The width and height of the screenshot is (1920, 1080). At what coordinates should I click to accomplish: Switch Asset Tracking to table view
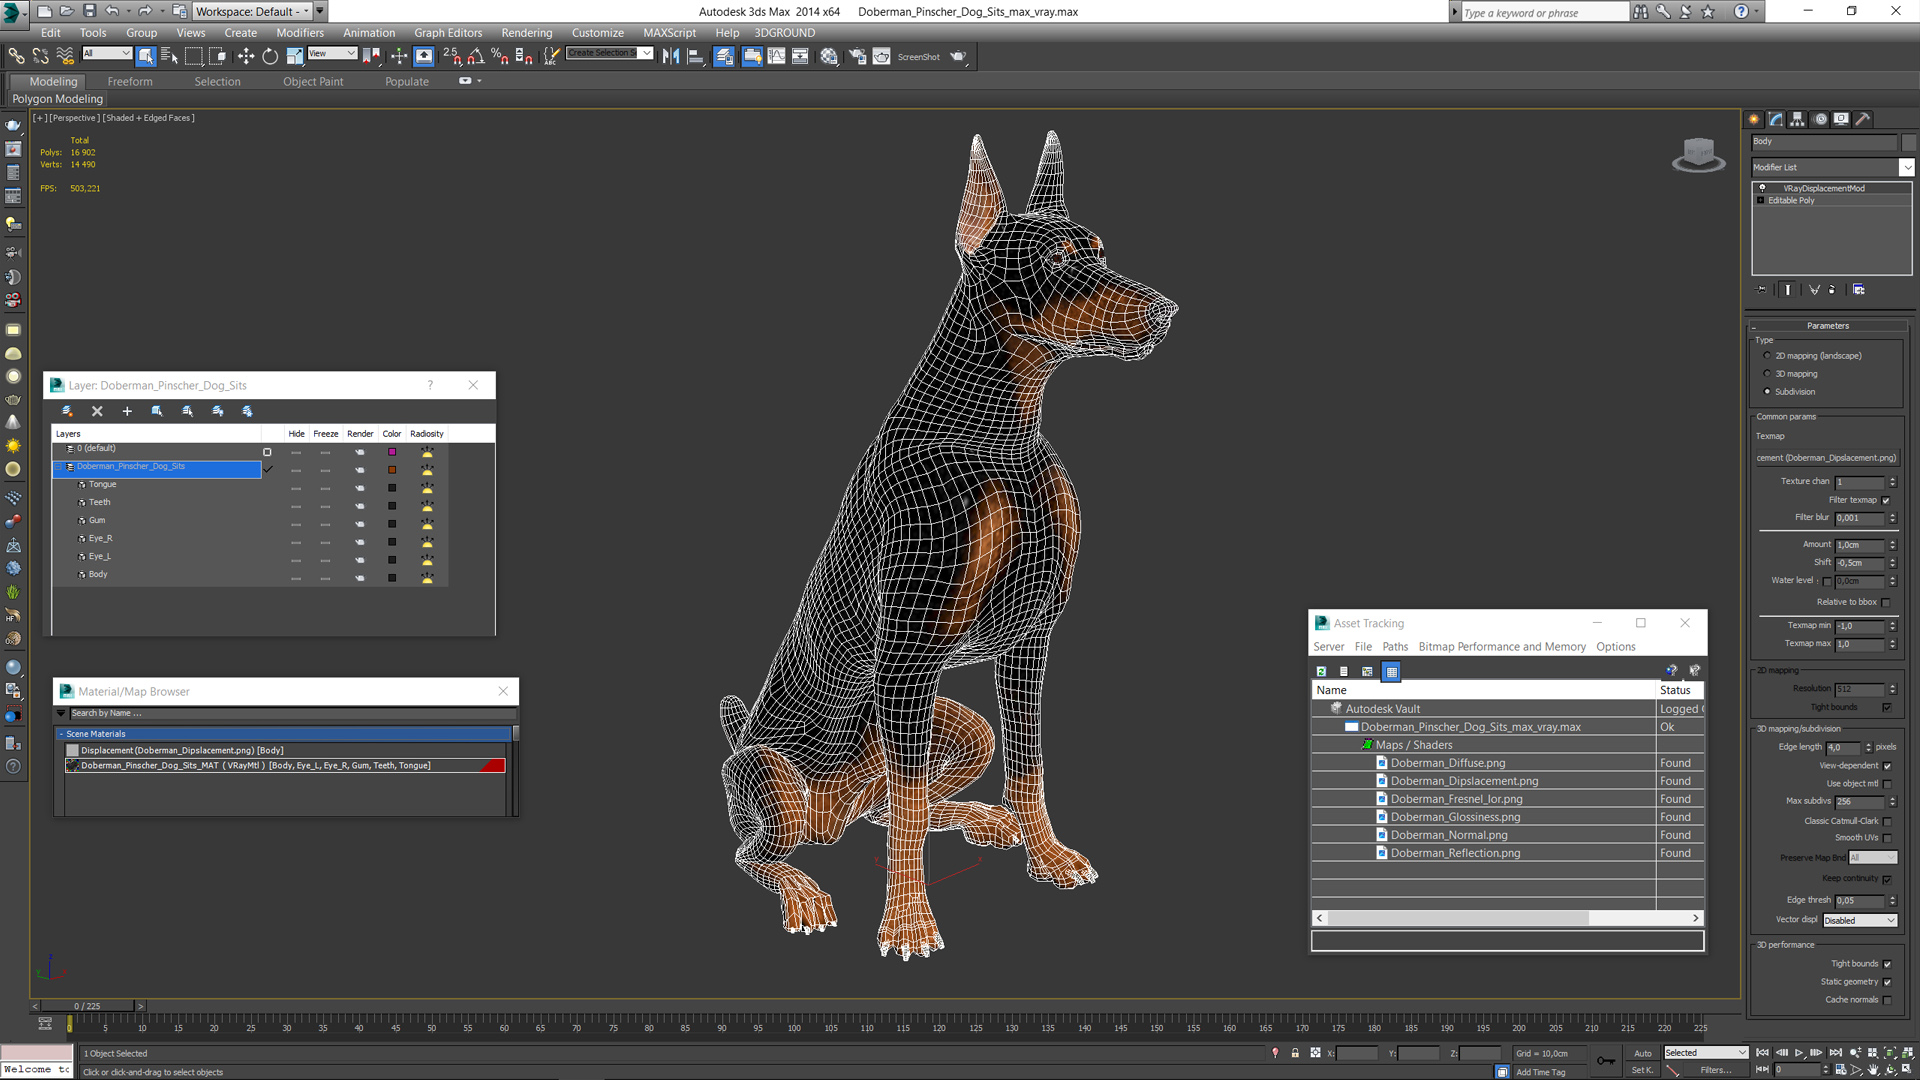click(x=1391, y=671)
